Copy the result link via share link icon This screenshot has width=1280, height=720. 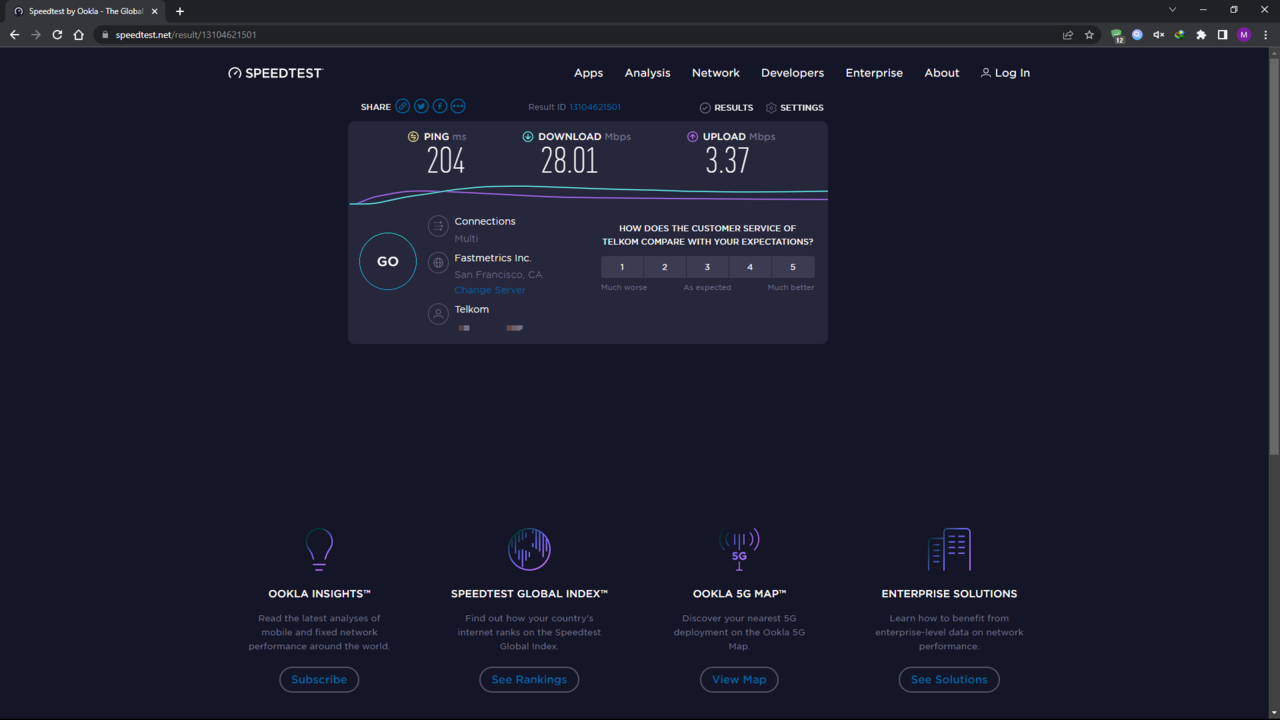[403, 106]
